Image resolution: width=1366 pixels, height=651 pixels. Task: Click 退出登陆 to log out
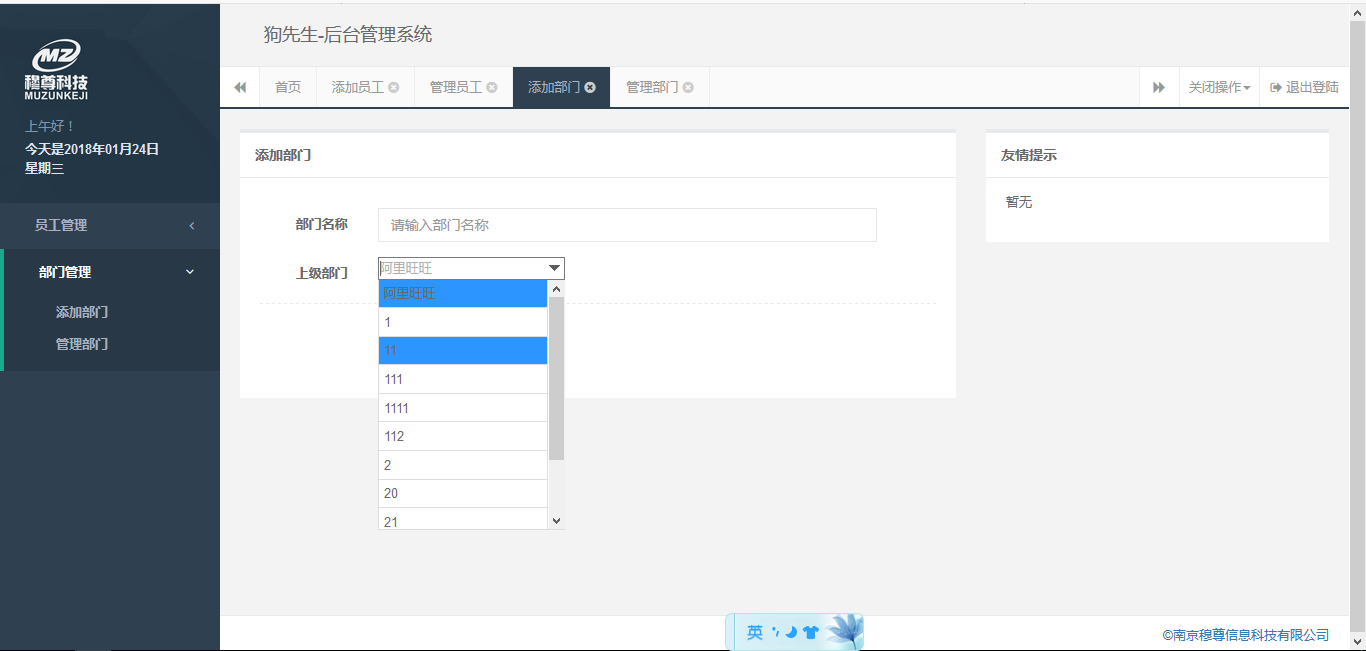(1304, 88)
